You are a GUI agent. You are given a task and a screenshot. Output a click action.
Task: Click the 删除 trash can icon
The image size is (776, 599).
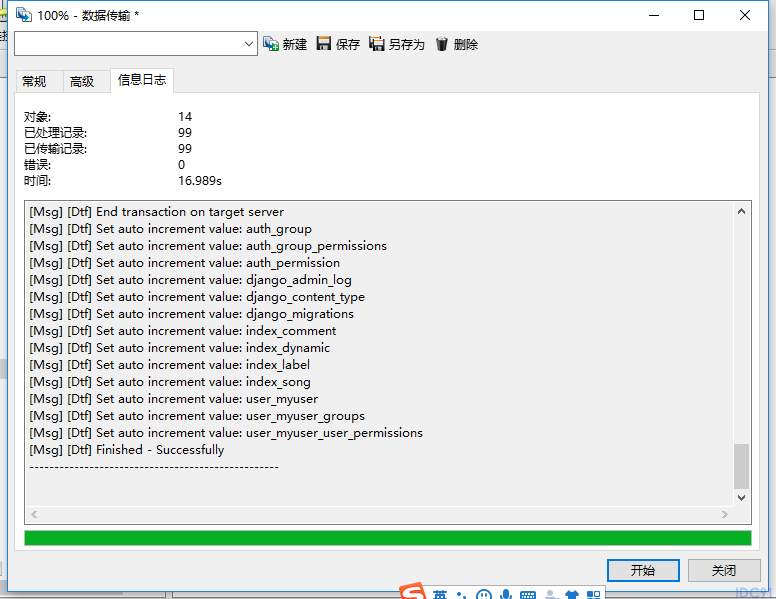(x=441, y=44)
